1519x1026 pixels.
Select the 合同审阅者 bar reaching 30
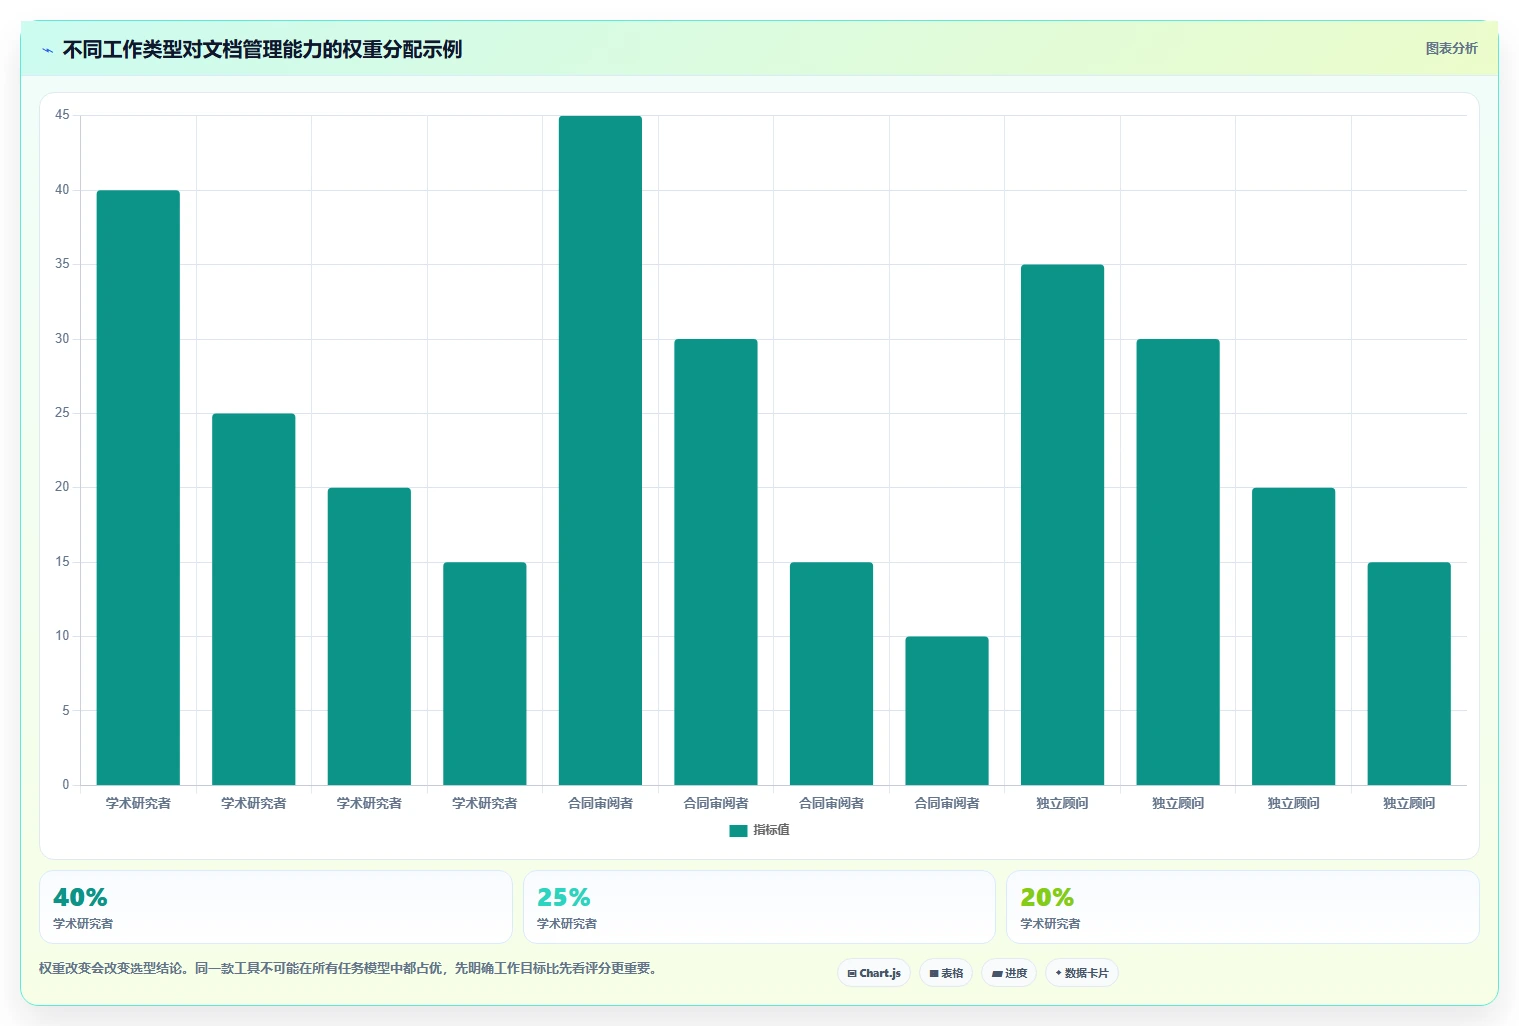click(716, 562)
